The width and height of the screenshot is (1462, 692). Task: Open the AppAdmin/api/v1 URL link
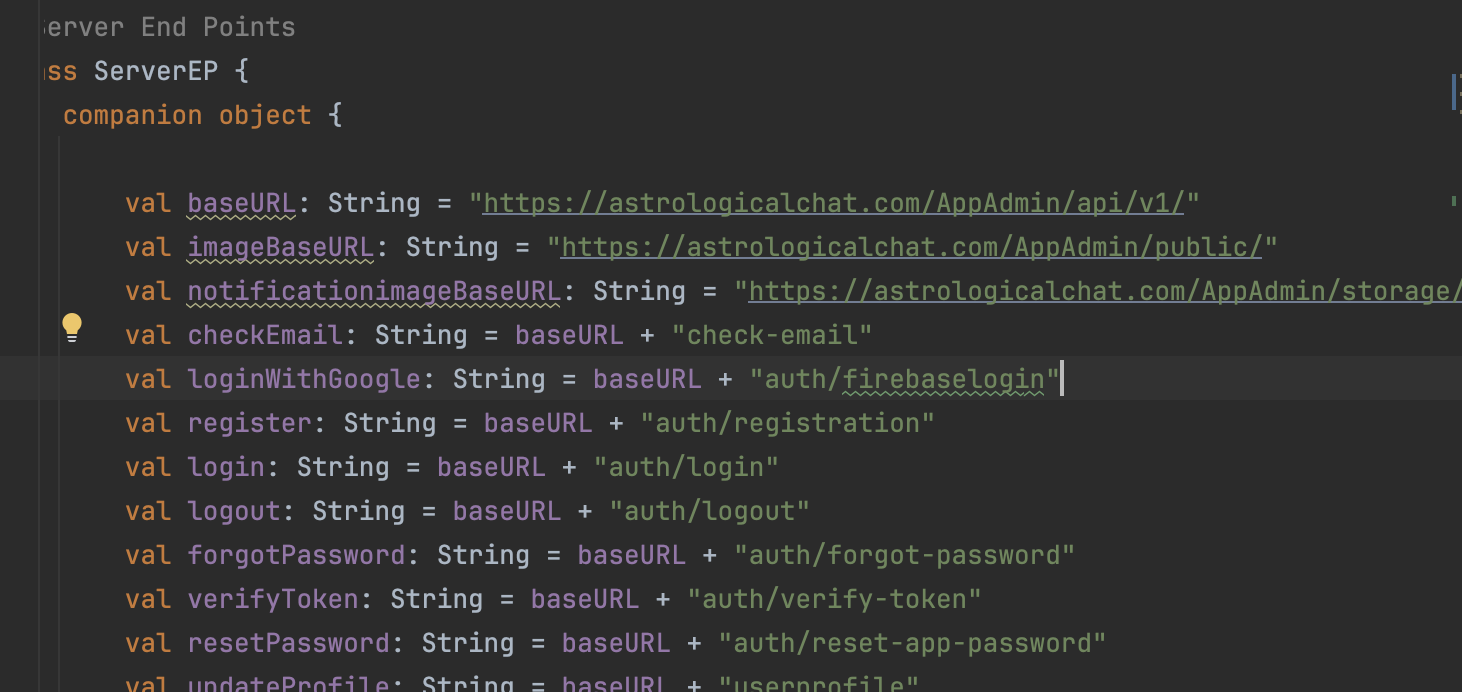[832, 203]
